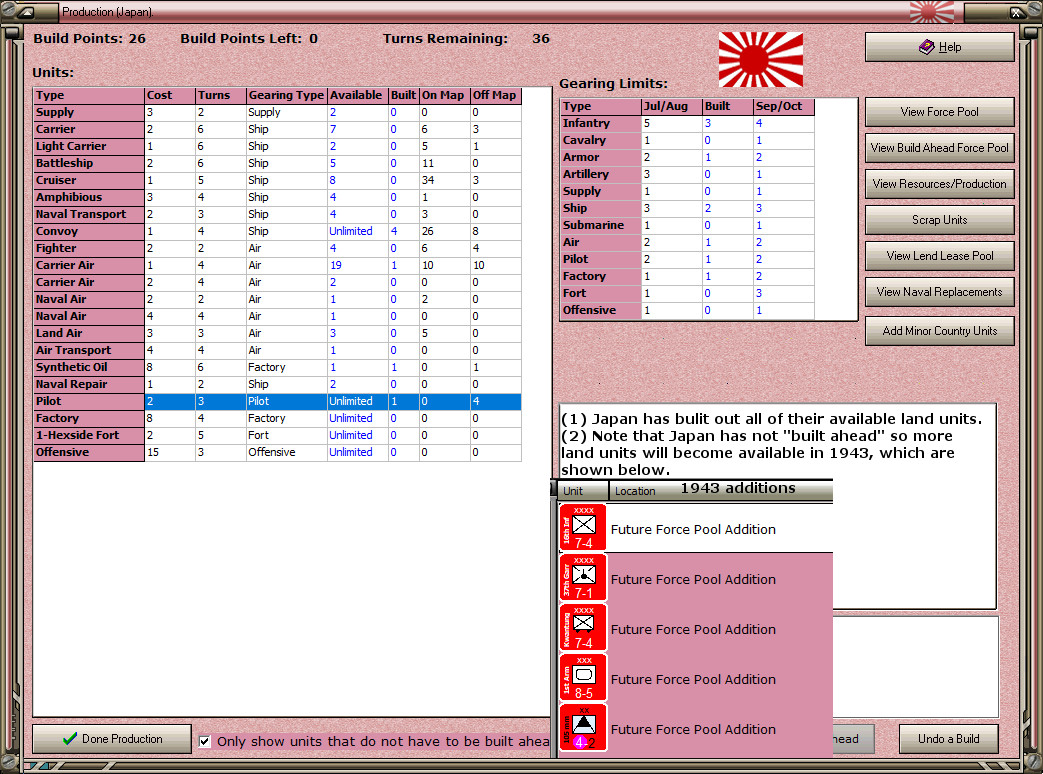Click the 105 mm 4-2 artillery counter
The image size is (1043, 774).
click(x=583, y=727)
